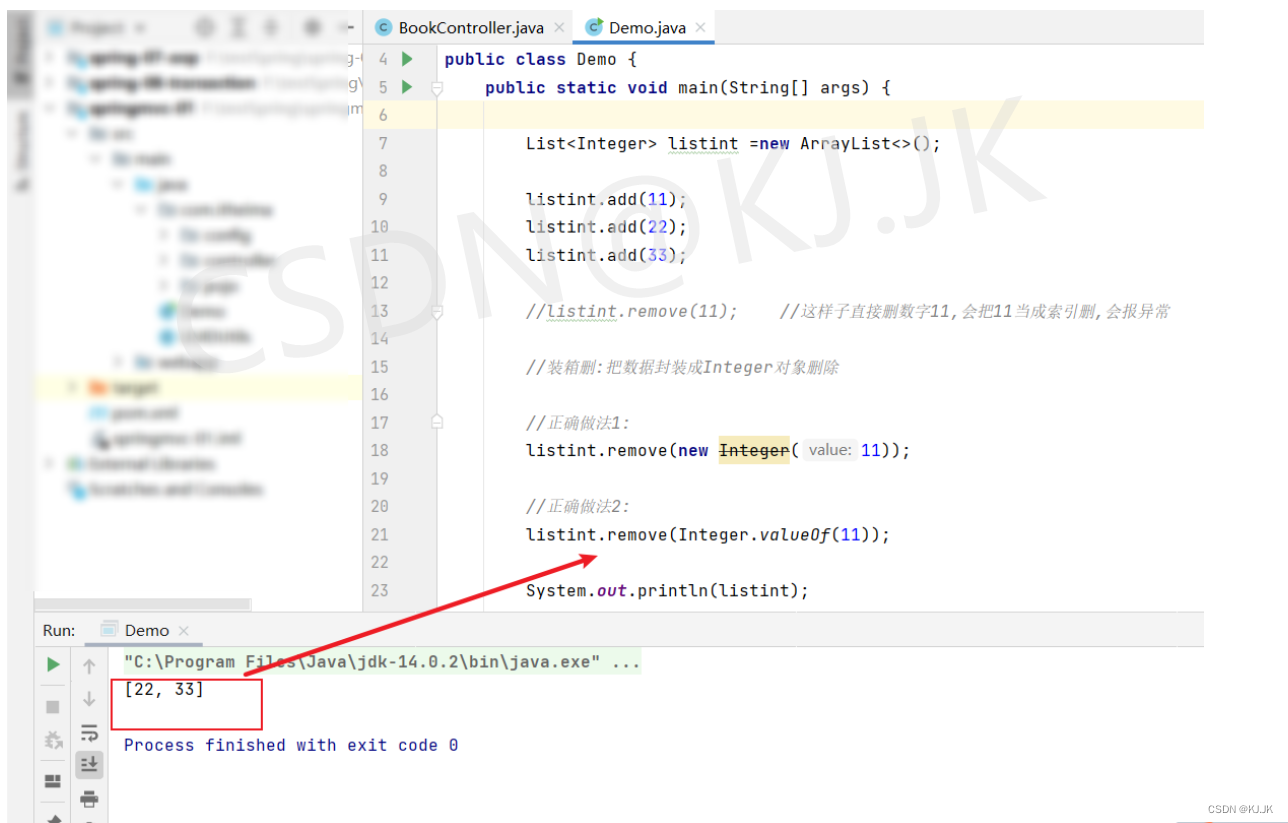The height and width of the screenshot is (823, 1288).
Task: Click the class icon on Demo.java tab
Action: [594, 27]
